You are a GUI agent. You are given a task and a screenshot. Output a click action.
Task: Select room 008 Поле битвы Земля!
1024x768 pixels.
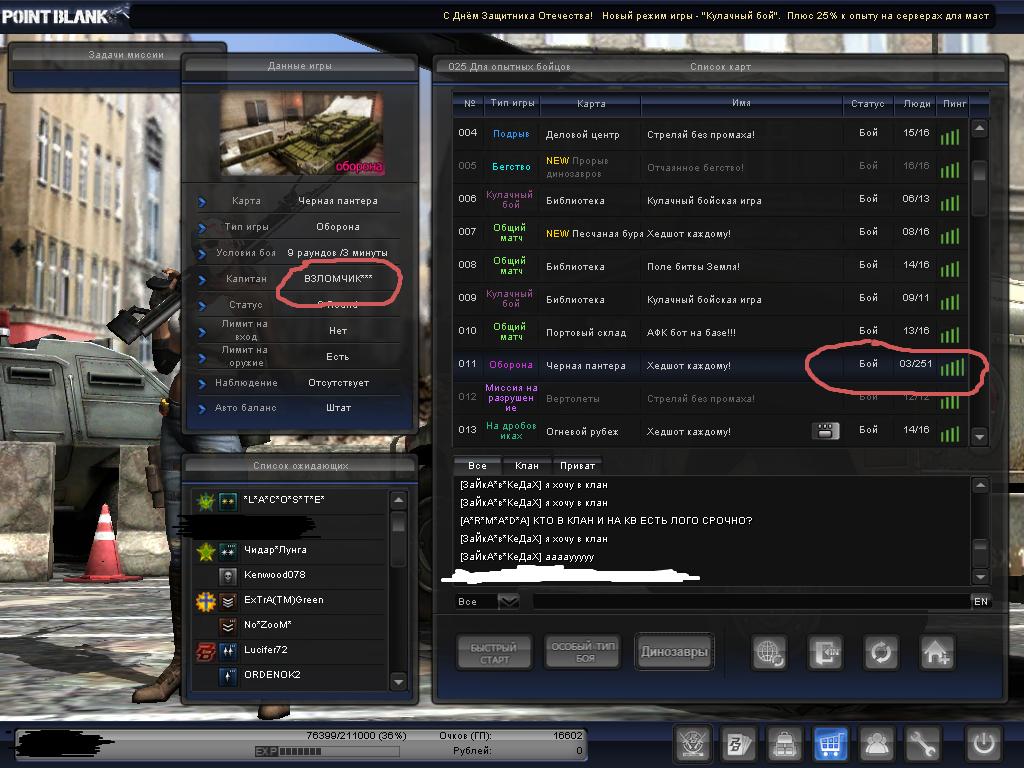(x=711, y=266)
